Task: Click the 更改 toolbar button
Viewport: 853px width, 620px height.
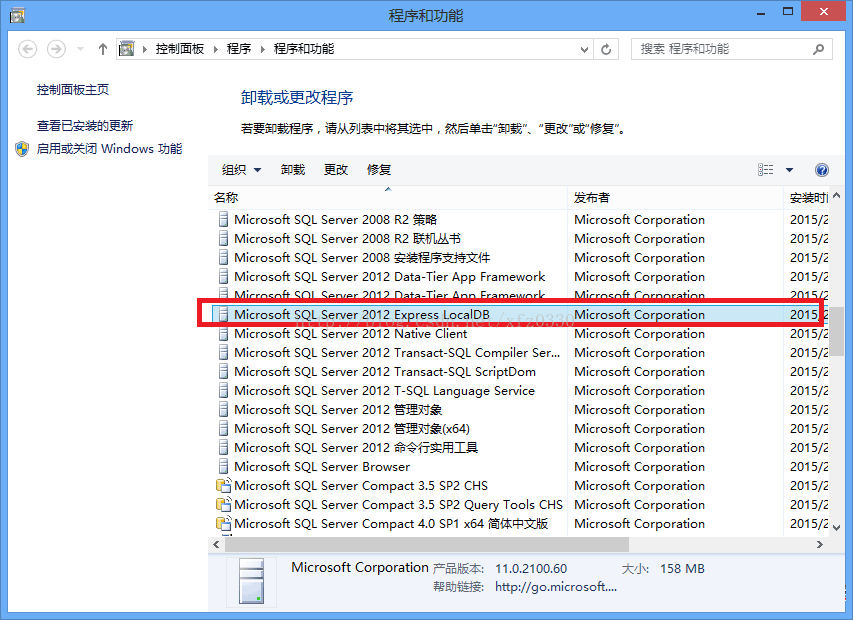Action: click(x=336, y=170)
